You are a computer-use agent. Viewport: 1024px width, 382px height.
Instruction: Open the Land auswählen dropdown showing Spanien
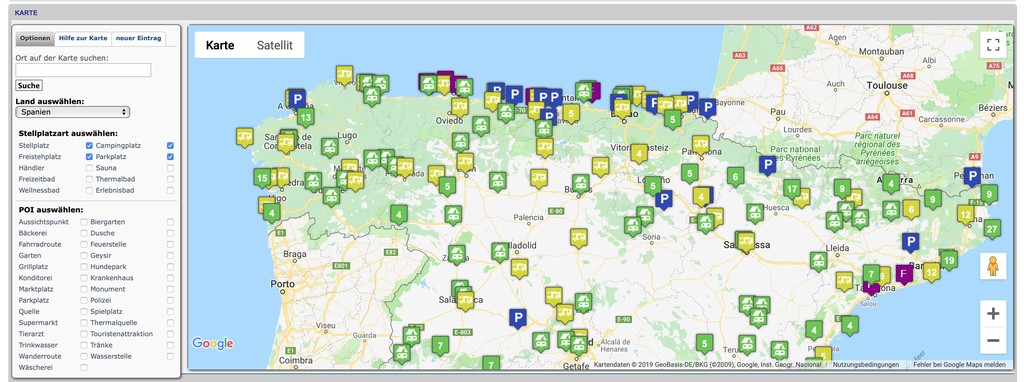click(x=72, y=112)
